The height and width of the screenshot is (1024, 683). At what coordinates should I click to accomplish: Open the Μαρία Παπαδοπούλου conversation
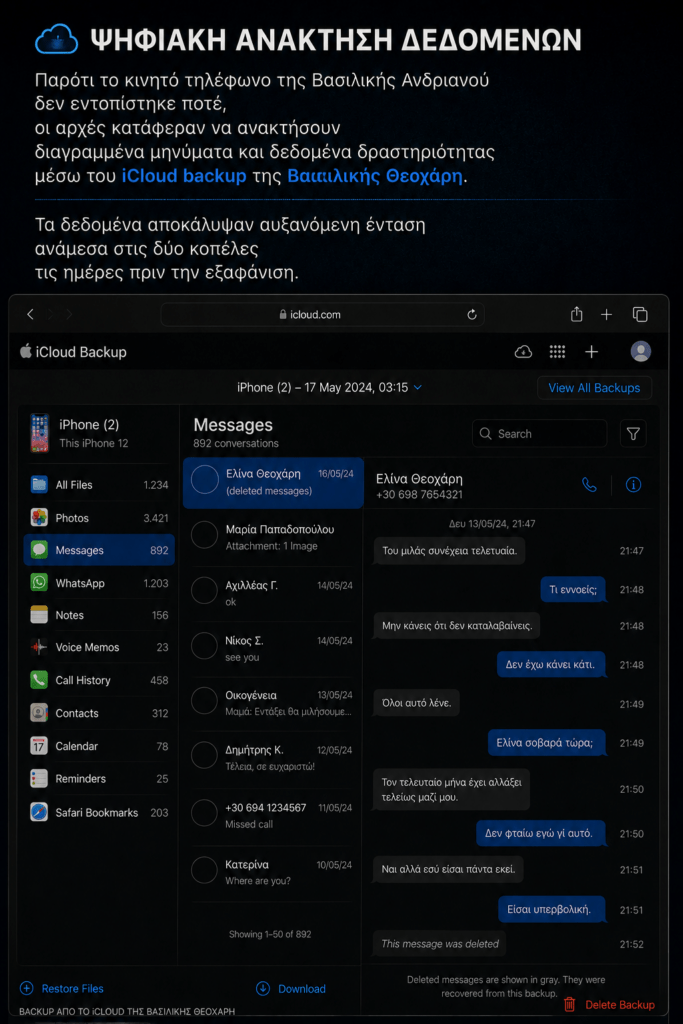click(x=273, y=537)
